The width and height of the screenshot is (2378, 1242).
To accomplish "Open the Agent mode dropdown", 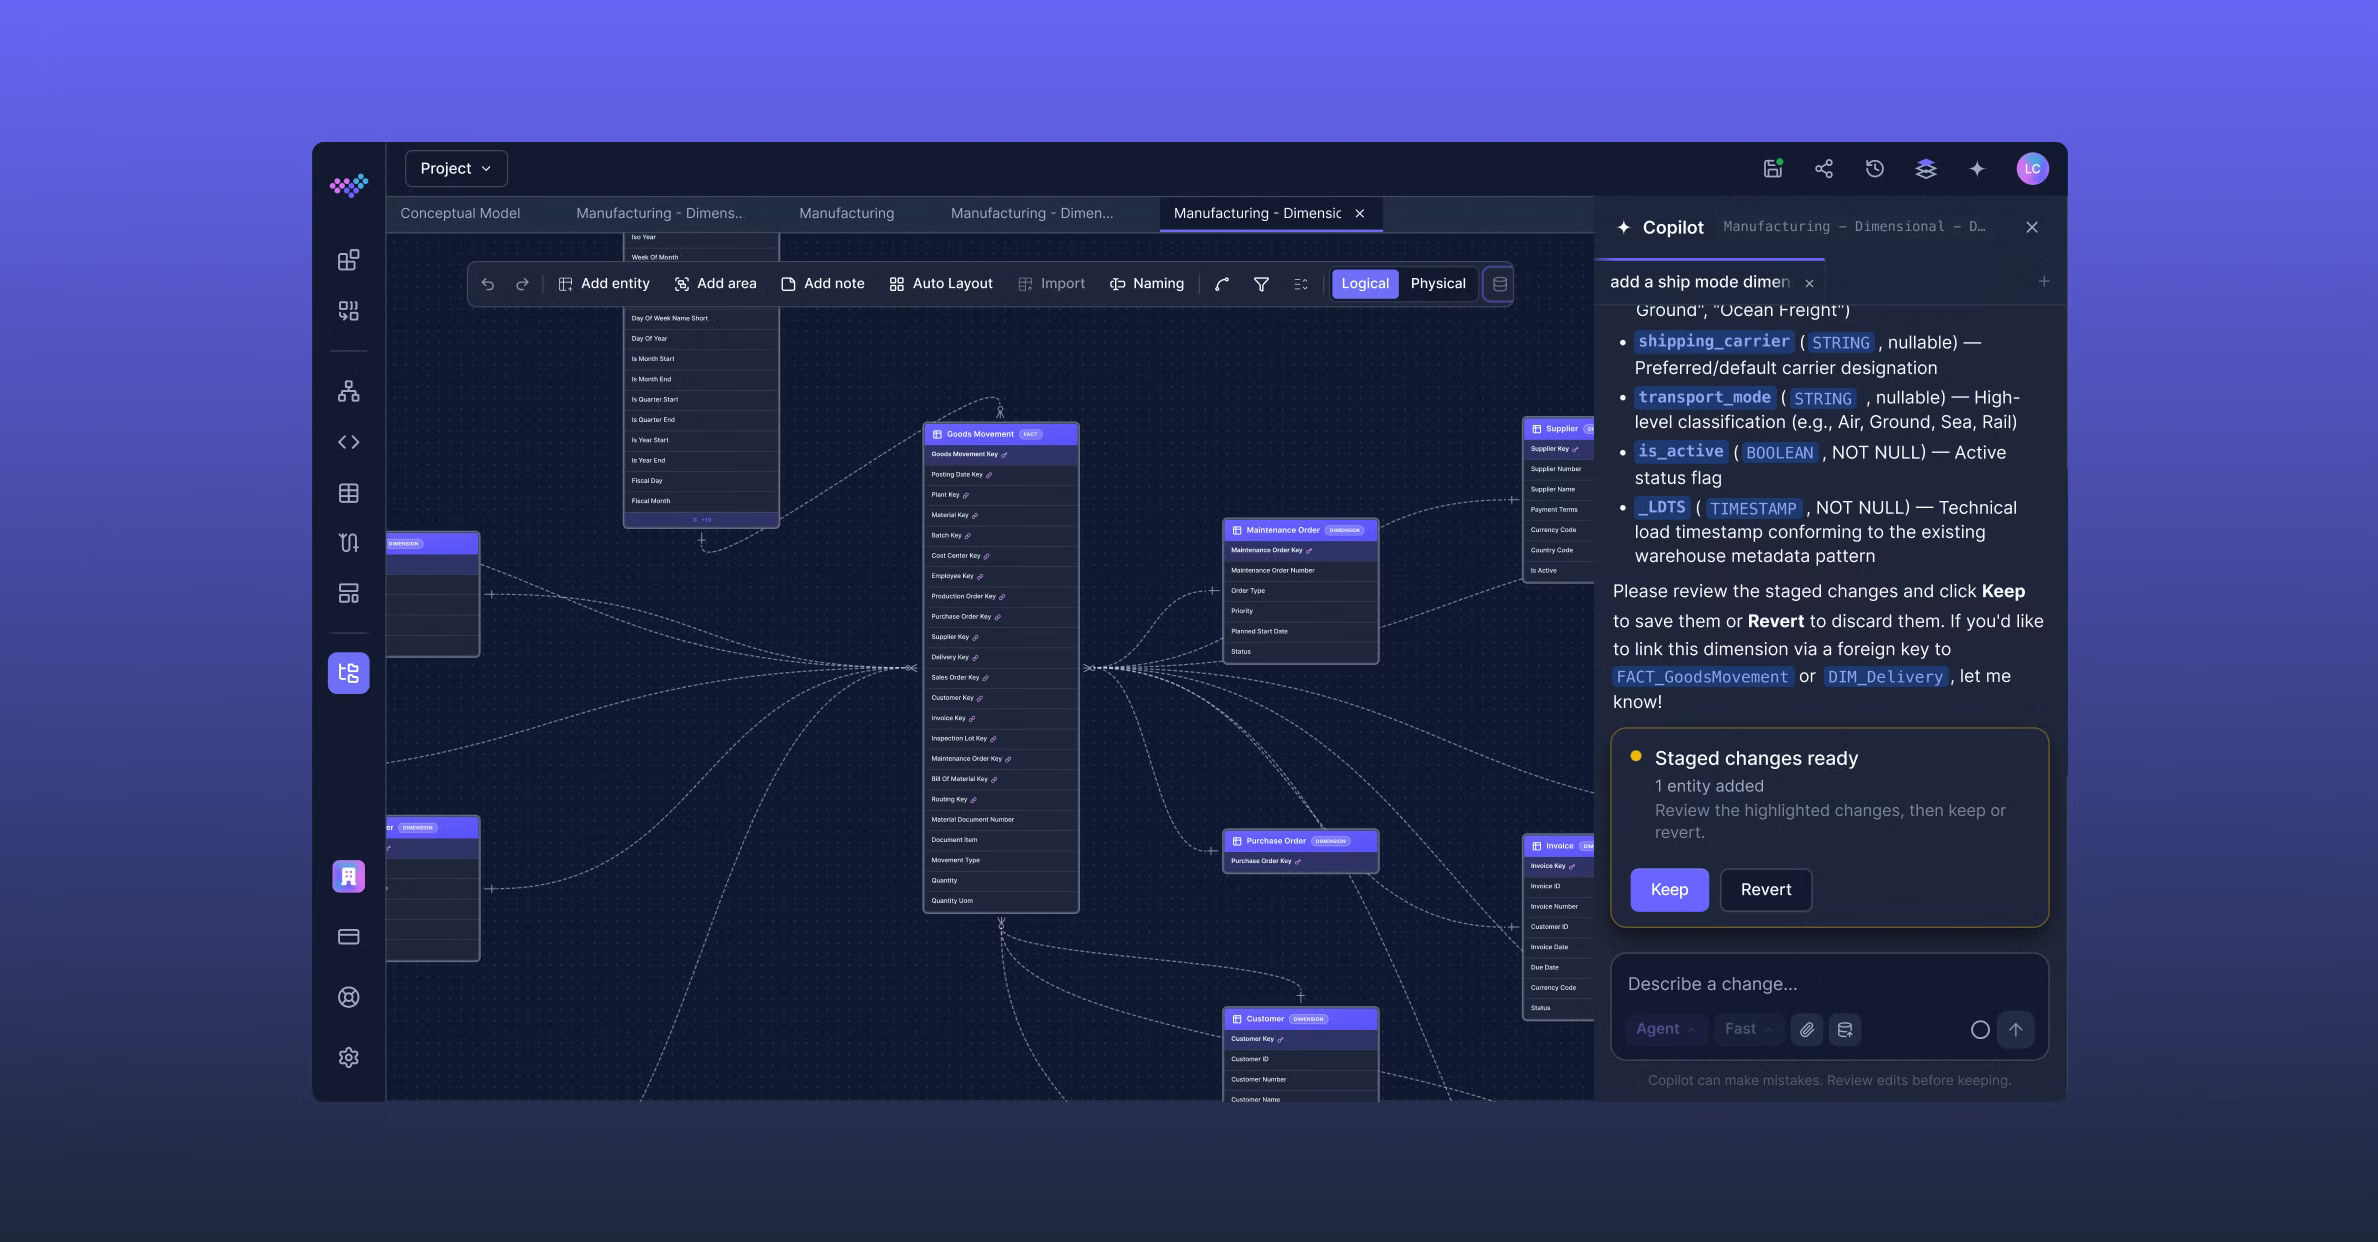I will [x=1665, y=1029].
